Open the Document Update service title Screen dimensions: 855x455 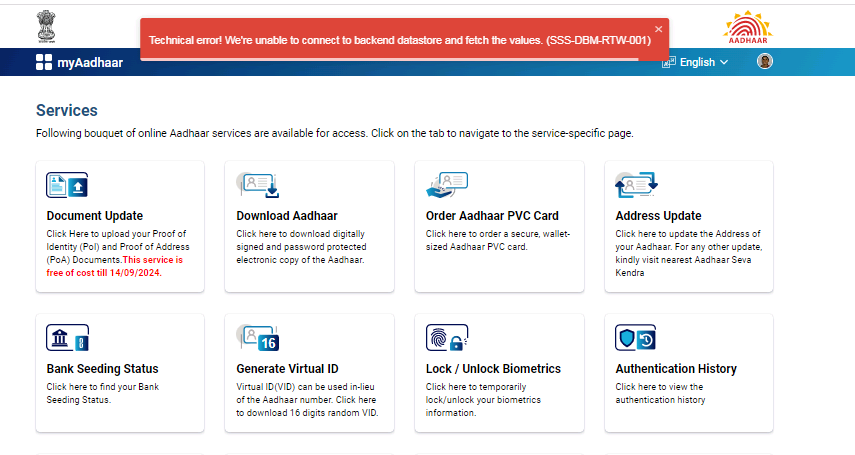(x=95, y=215)
